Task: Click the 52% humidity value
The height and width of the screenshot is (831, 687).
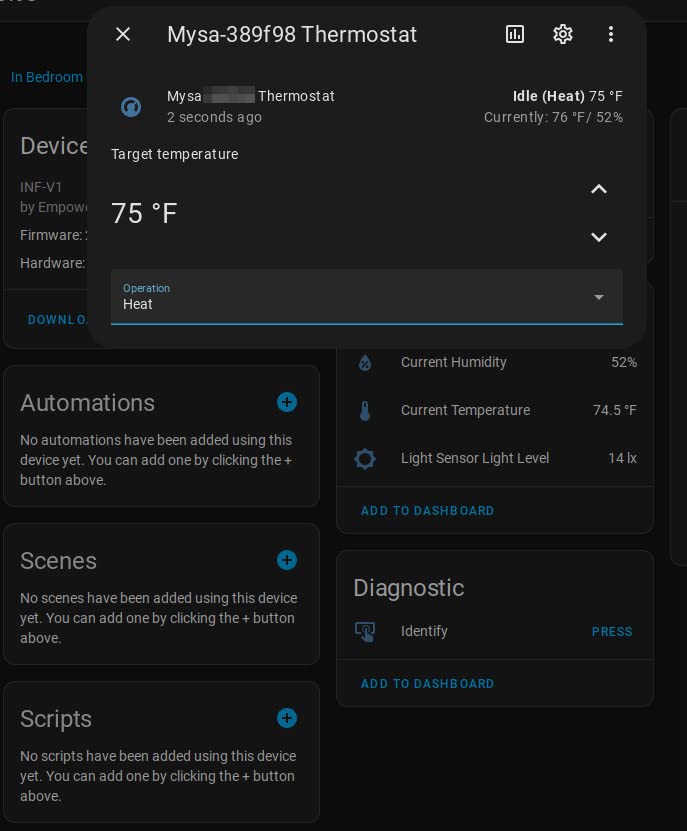Action: pos(624,363)
